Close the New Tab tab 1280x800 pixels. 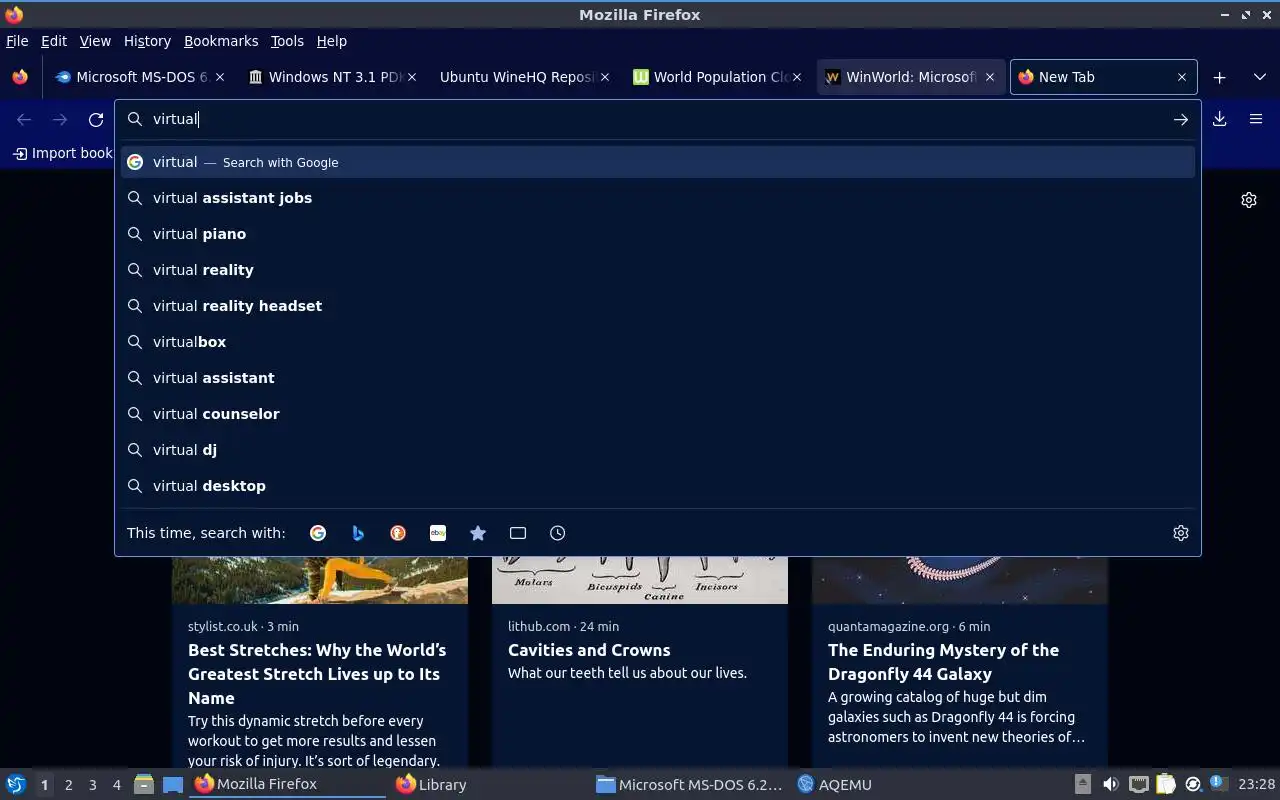point(1182,77)
